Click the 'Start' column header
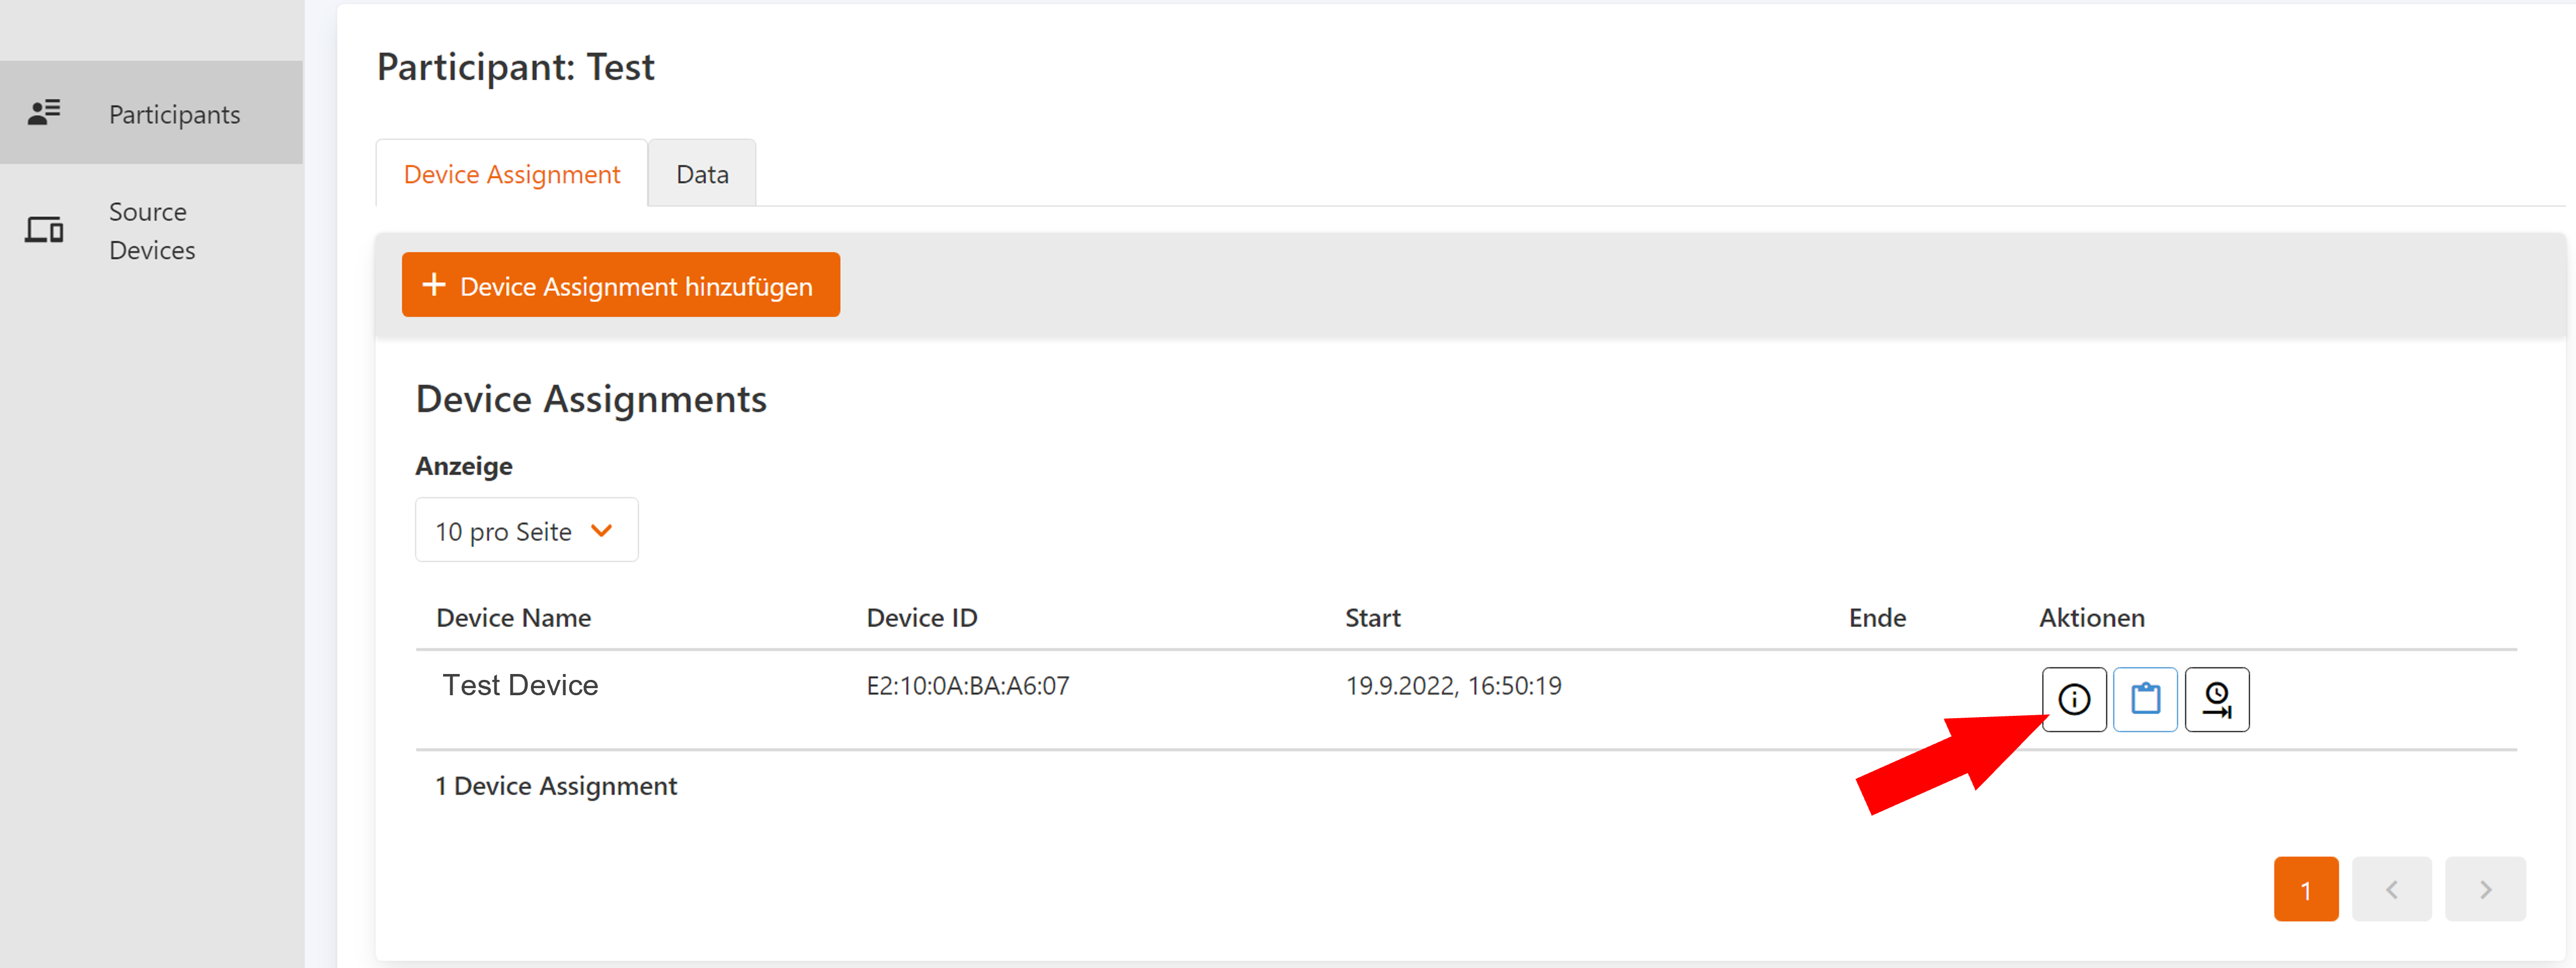The height and width of the screenshot is (968, 2576). [x=1372, y=617]
